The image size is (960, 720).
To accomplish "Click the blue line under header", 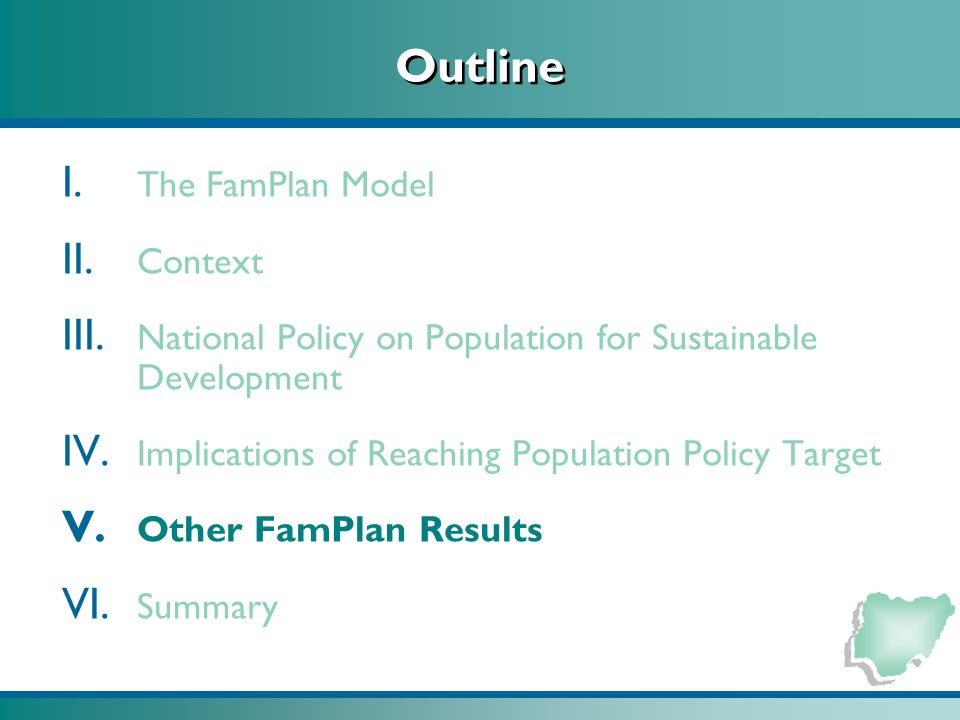I will [x=480, y=123].
